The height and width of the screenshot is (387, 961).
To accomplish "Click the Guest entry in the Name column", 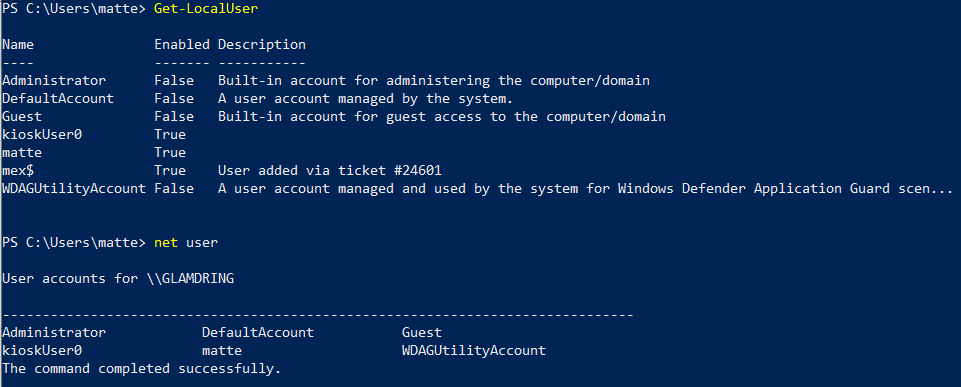I will click(22, 116).
